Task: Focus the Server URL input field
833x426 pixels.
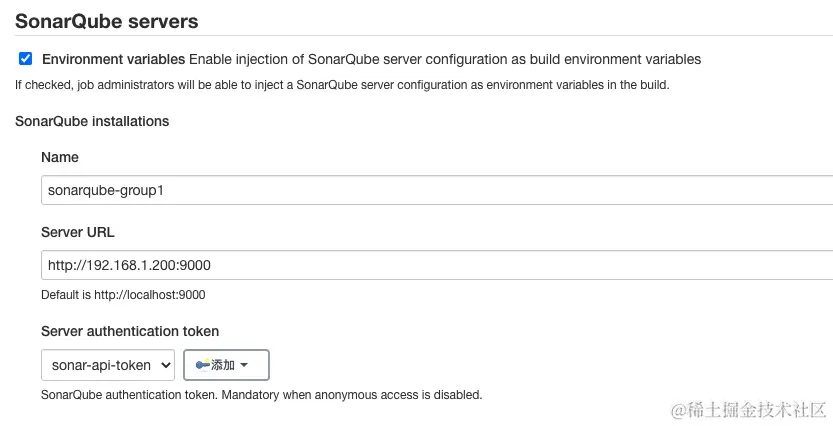Action: [x=437, y=265]
